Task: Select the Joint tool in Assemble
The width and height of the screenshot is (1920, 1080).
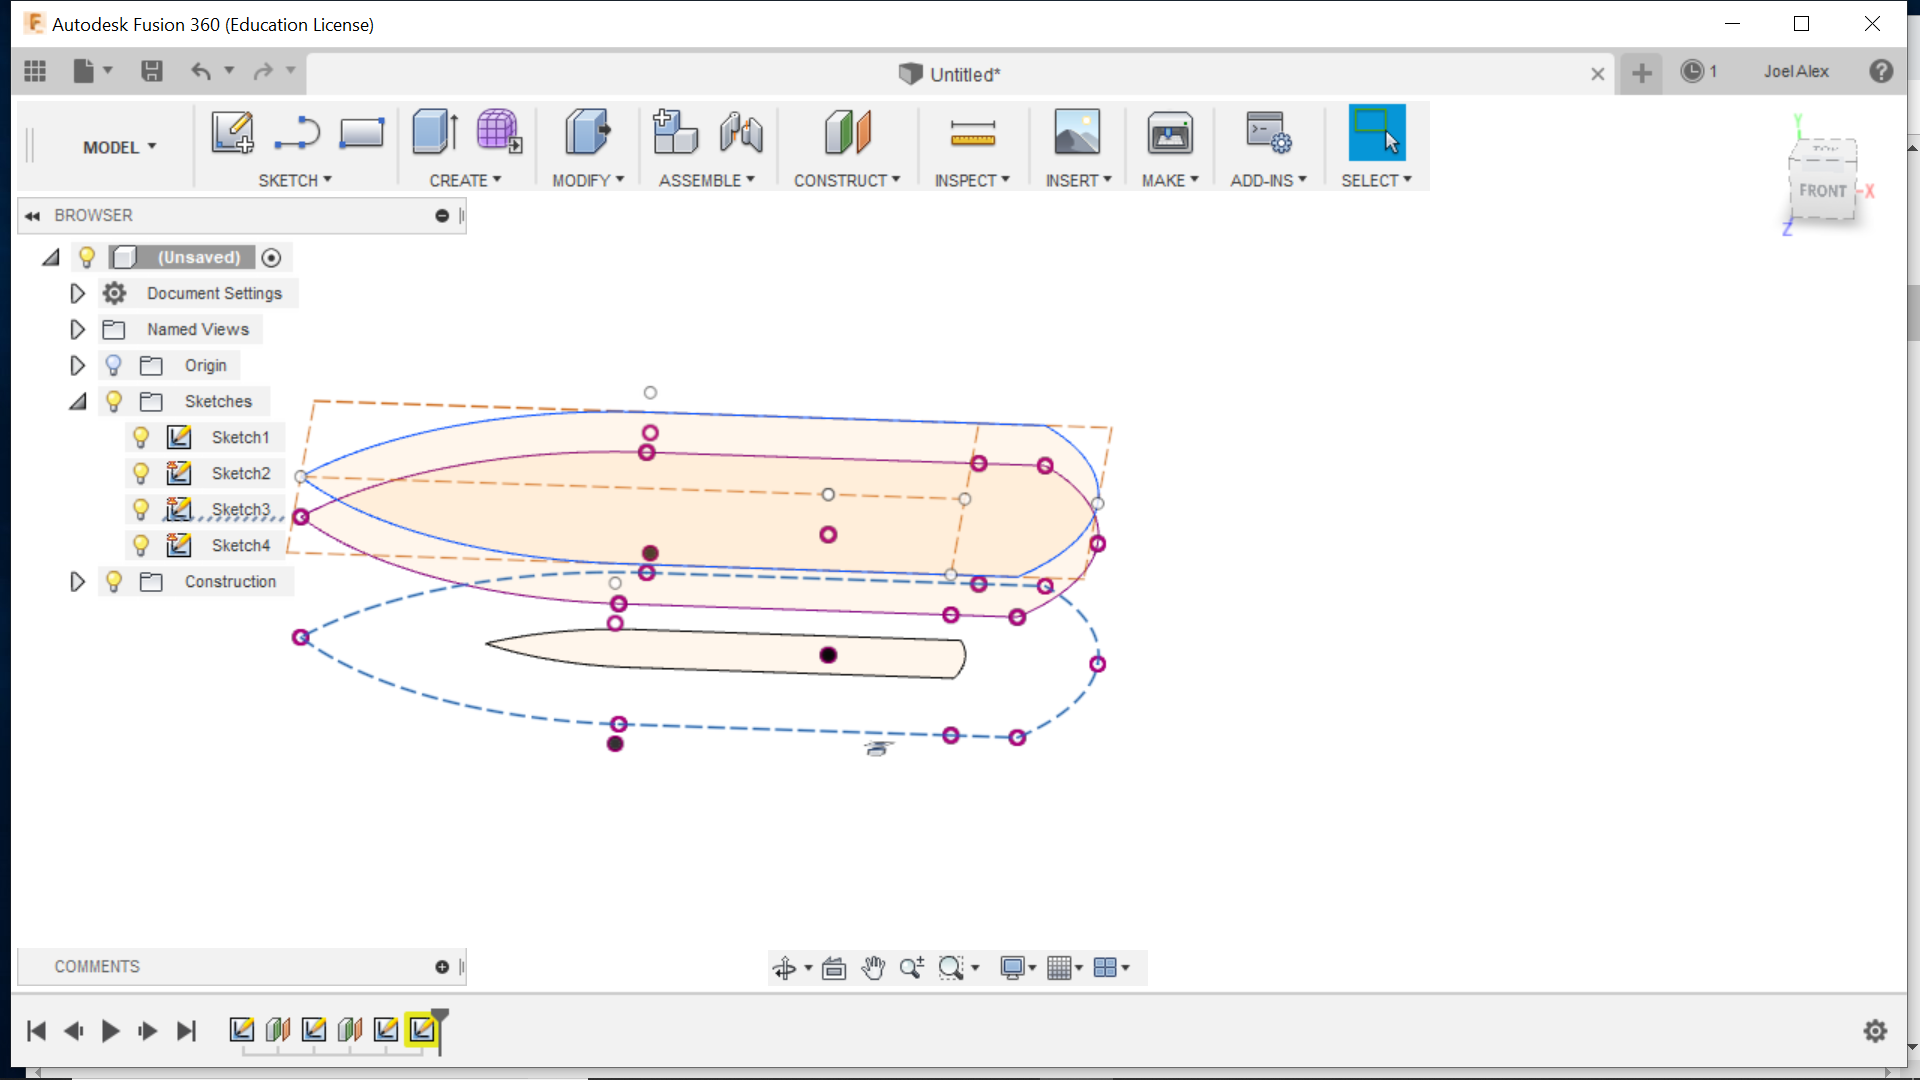Action: (741, 132)
